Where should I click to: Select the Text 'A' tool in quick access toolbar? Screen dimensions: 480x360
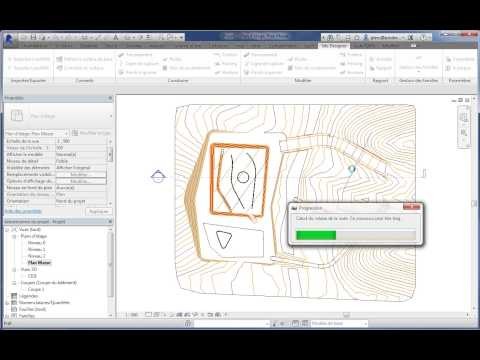[116, 37]
